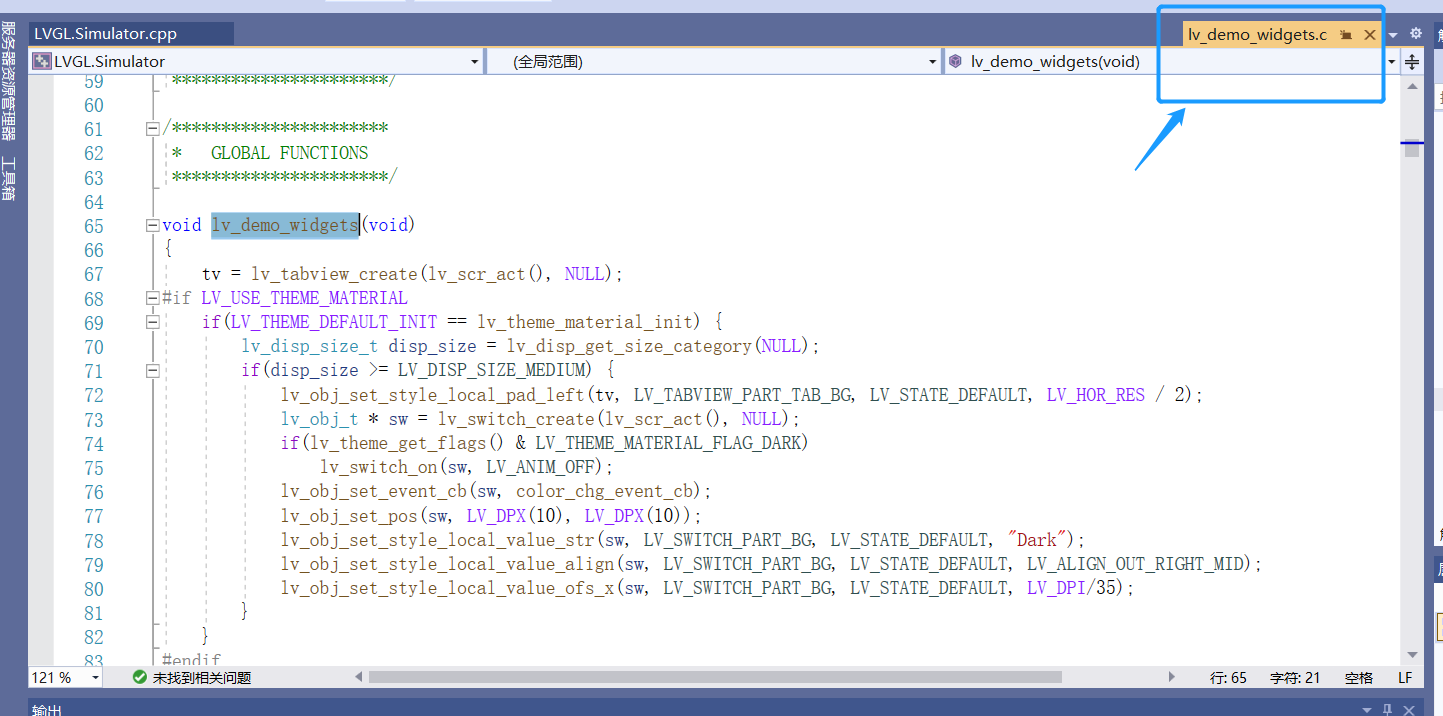Viewport: 1443px width, 716px height.
Task: Open the tab overflow list arrow
Action: point(1393,35)
